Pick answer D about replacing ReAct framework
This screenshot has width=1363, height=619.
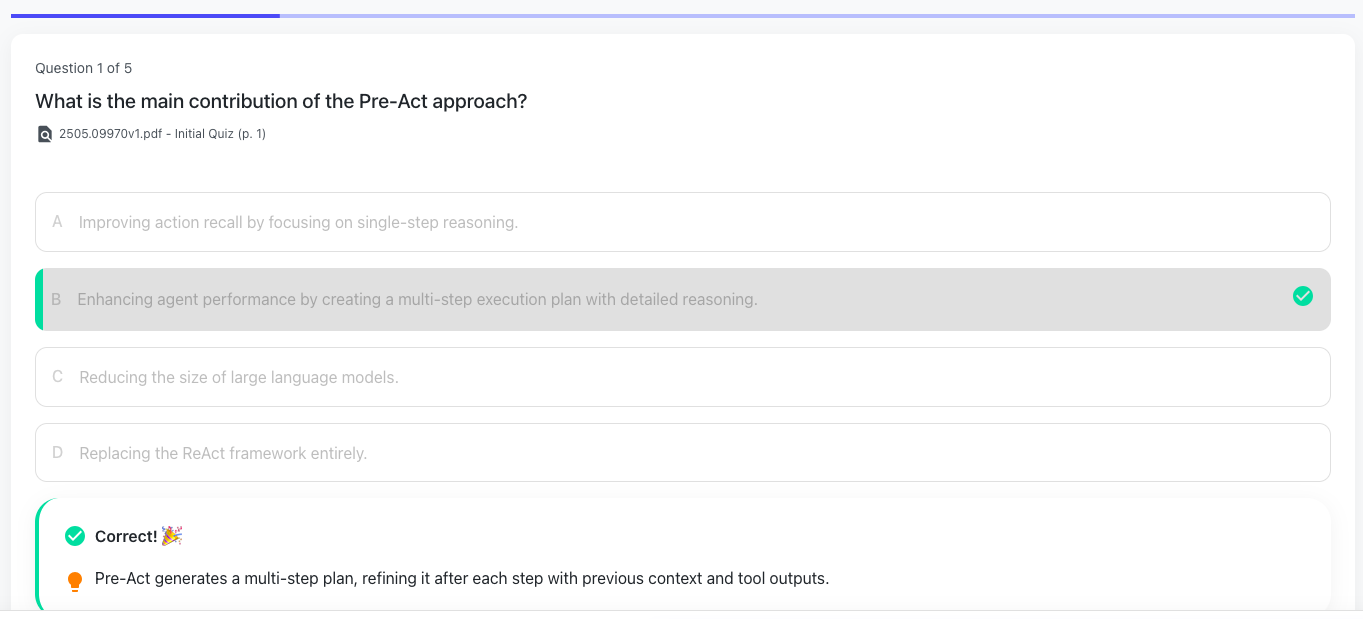pos(223,453)
